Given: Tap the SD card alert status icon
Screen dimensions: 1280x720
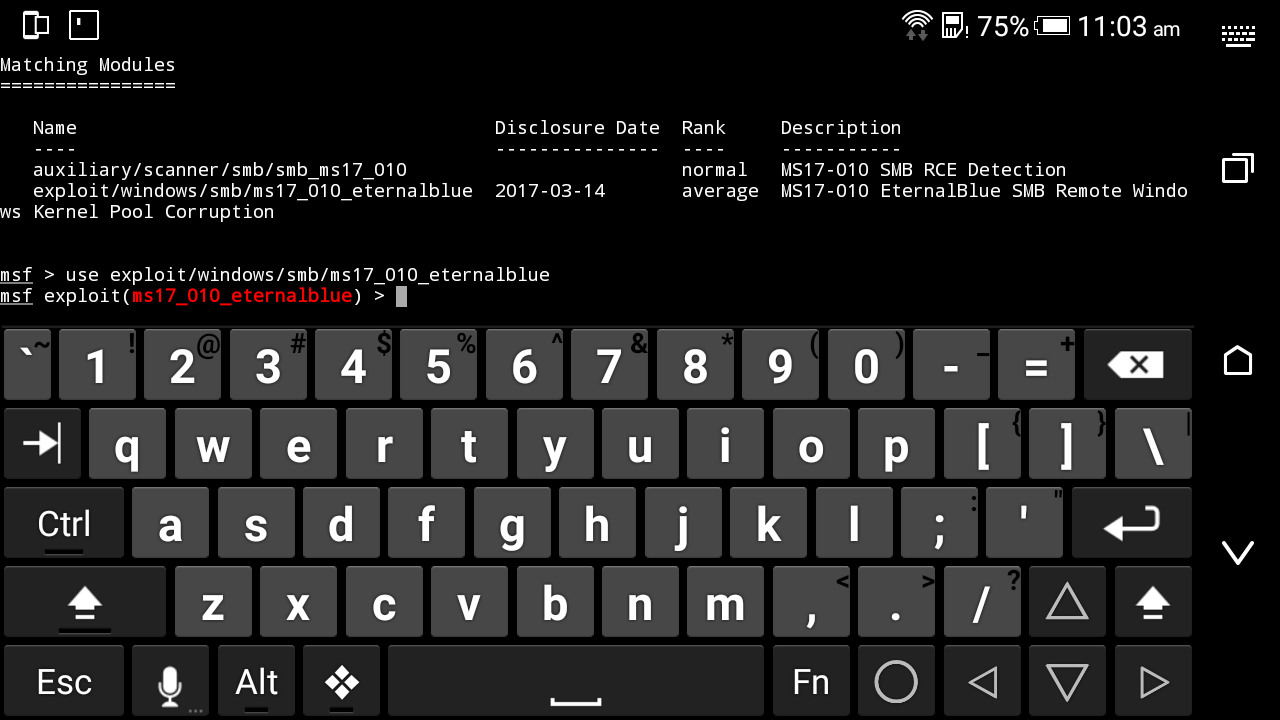Looking at the screenshot, I should (x=954, y=25).
